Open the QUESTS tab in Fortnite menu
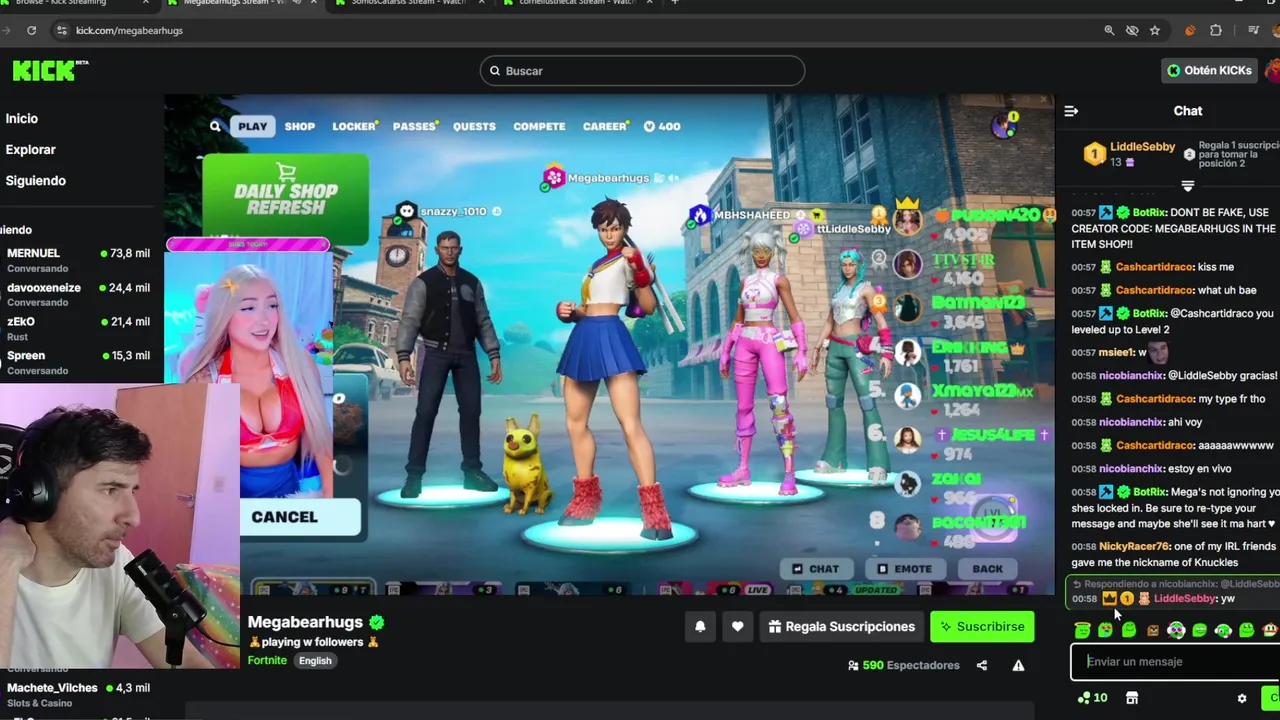Viewport: 1280px width, 720px height. (x=474, y=126)
